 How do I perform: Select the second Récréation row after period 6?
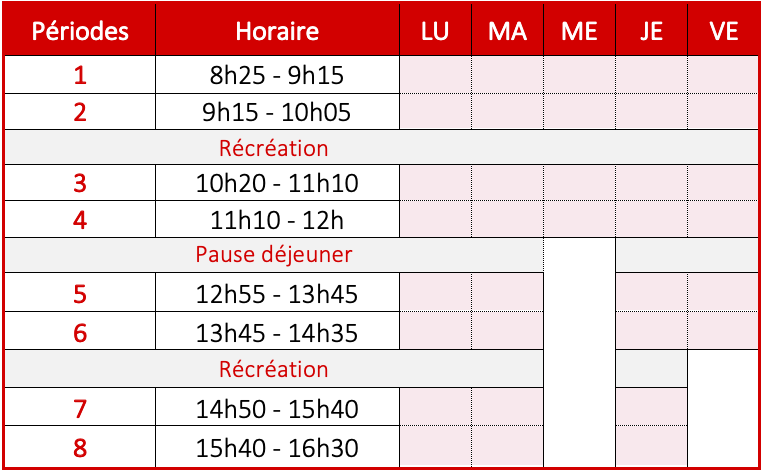click(x=273, y=368)
